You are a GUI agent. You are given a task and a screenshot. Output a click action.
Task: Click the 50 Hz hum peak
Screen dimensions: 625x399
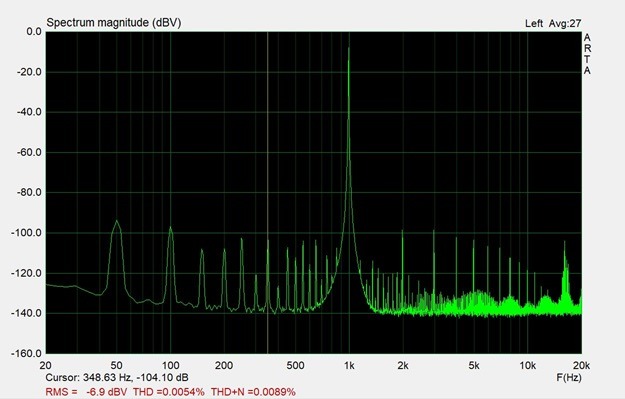tap(116, 222)
